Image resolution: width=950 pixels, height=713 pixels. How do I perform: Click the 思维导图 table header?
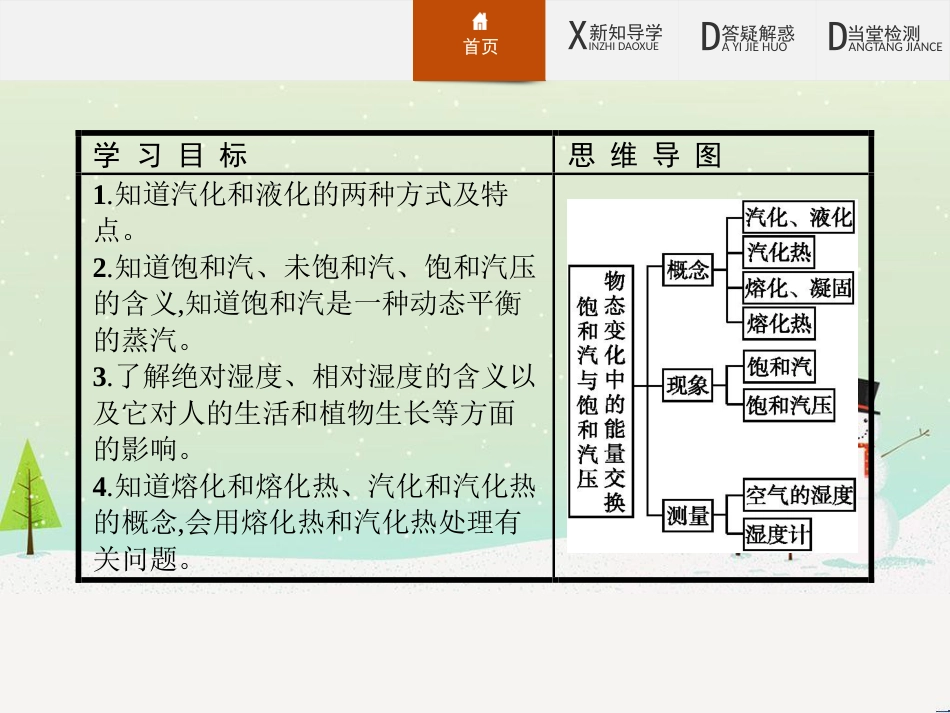pyautogui.click(x=645, y=154)
